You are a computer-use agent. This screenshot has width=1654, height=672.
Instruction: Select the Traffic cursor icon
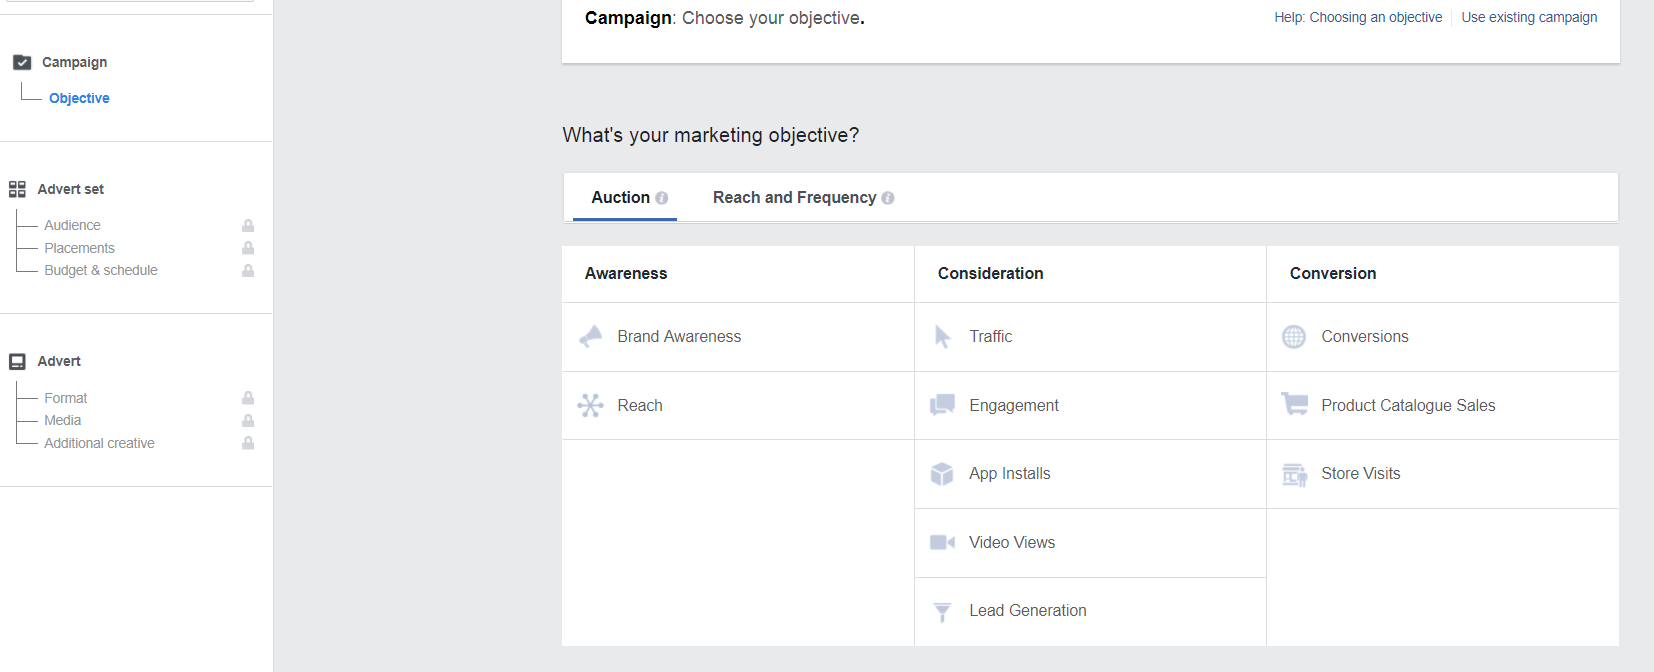pyautogui.click(x=942, y=337)
